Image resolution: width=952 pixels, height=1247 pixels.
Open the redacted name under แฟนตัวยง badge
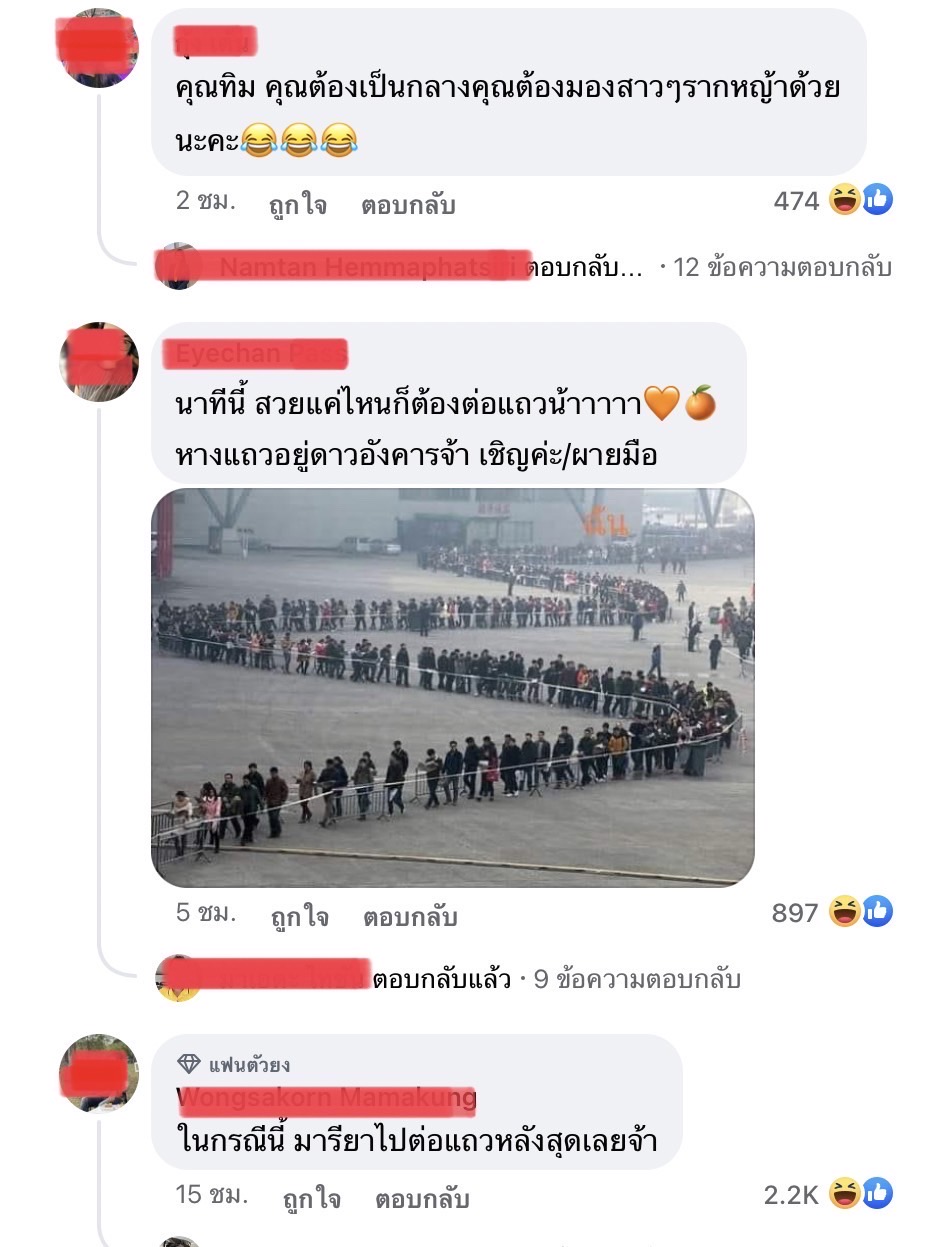326,1101
